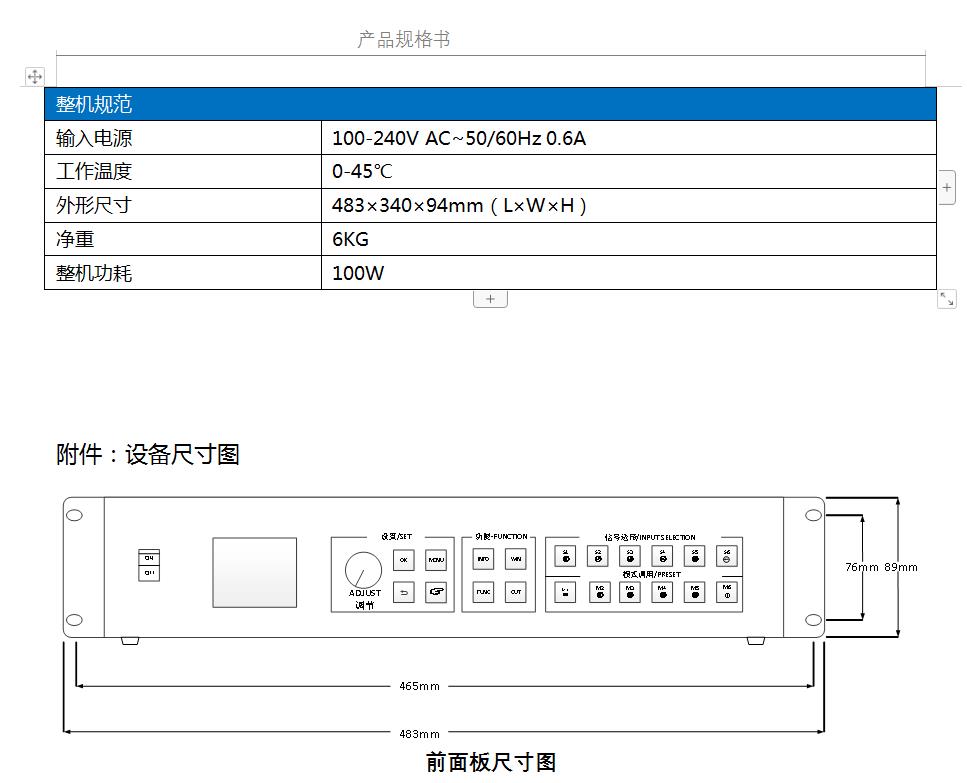
Task: Click the add row plus button
Action: (490, 299)
